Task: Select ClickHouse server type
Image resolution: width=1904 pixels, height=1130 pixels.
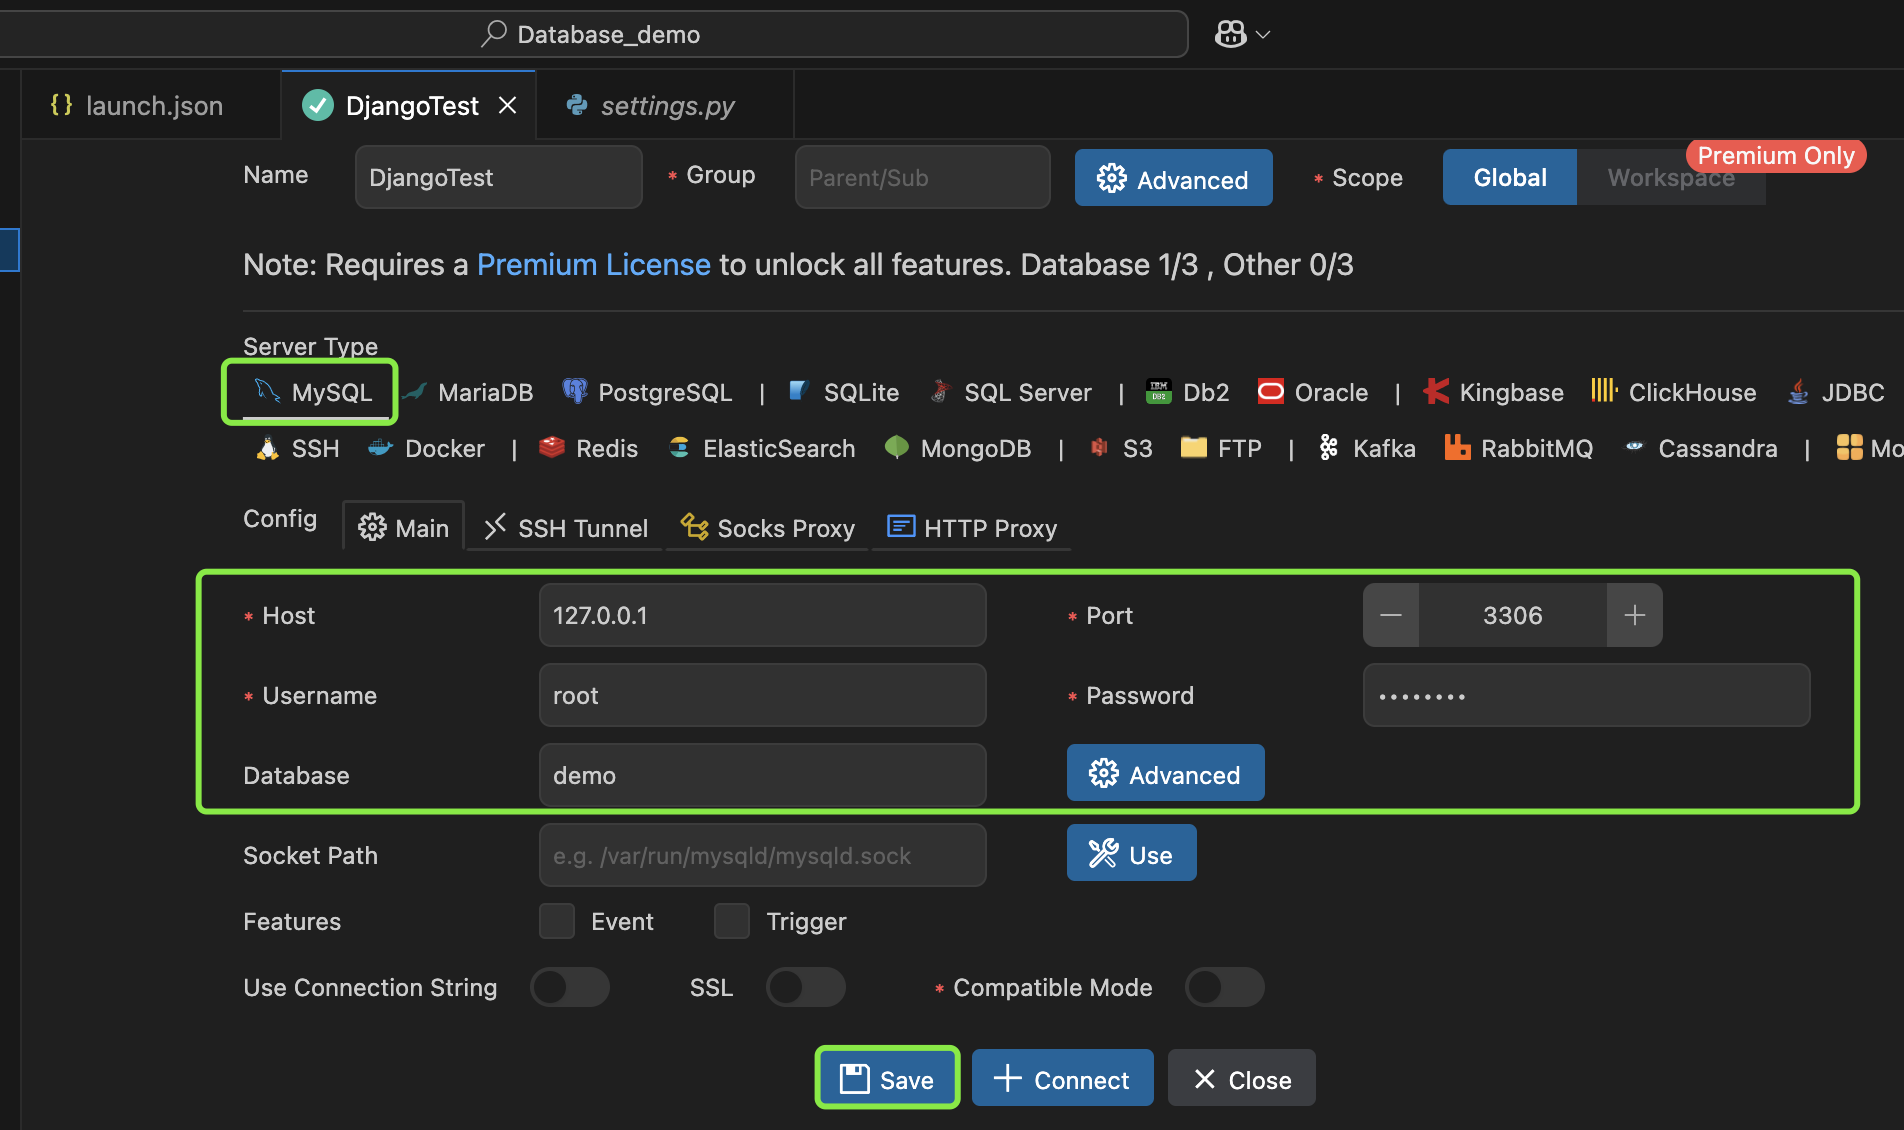Action: 1673,392
